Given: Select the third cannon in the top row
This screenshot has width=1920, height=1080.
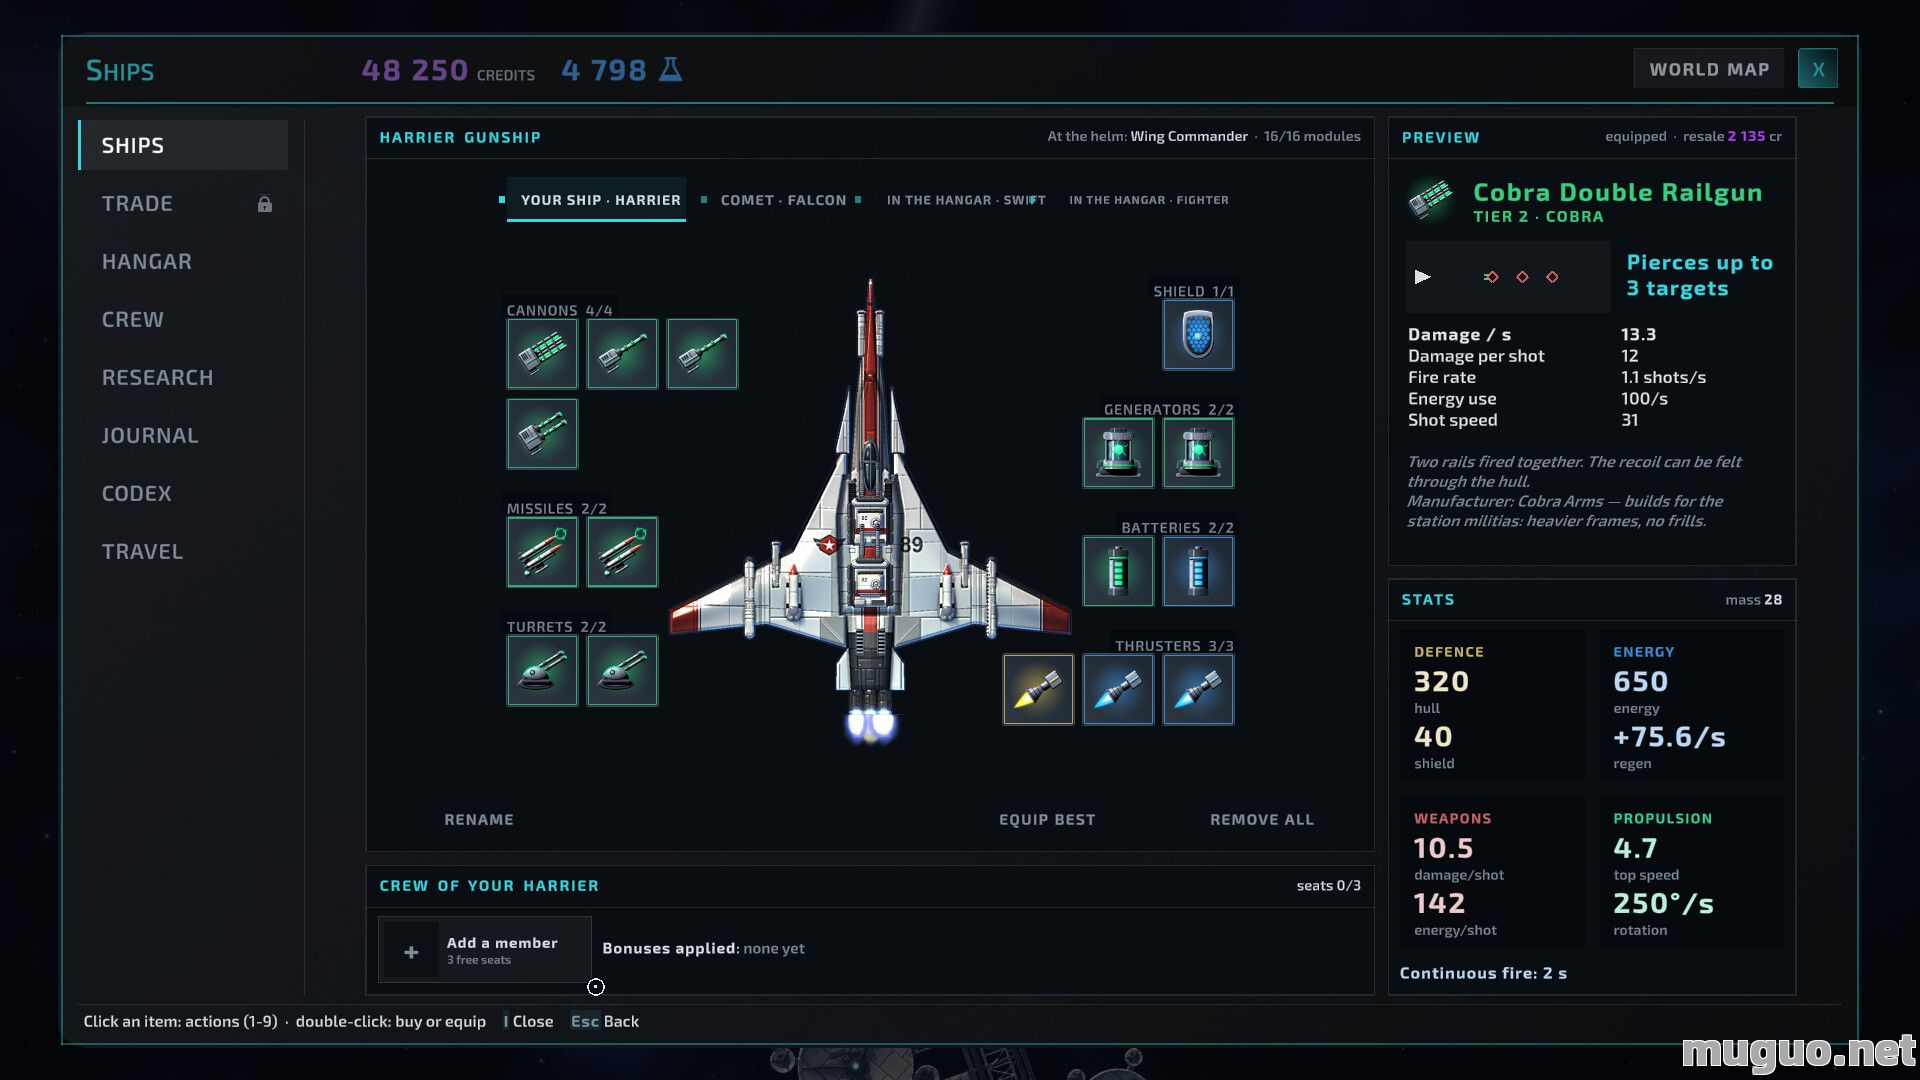Looking at the screenshot, I should tap(702, 354).
